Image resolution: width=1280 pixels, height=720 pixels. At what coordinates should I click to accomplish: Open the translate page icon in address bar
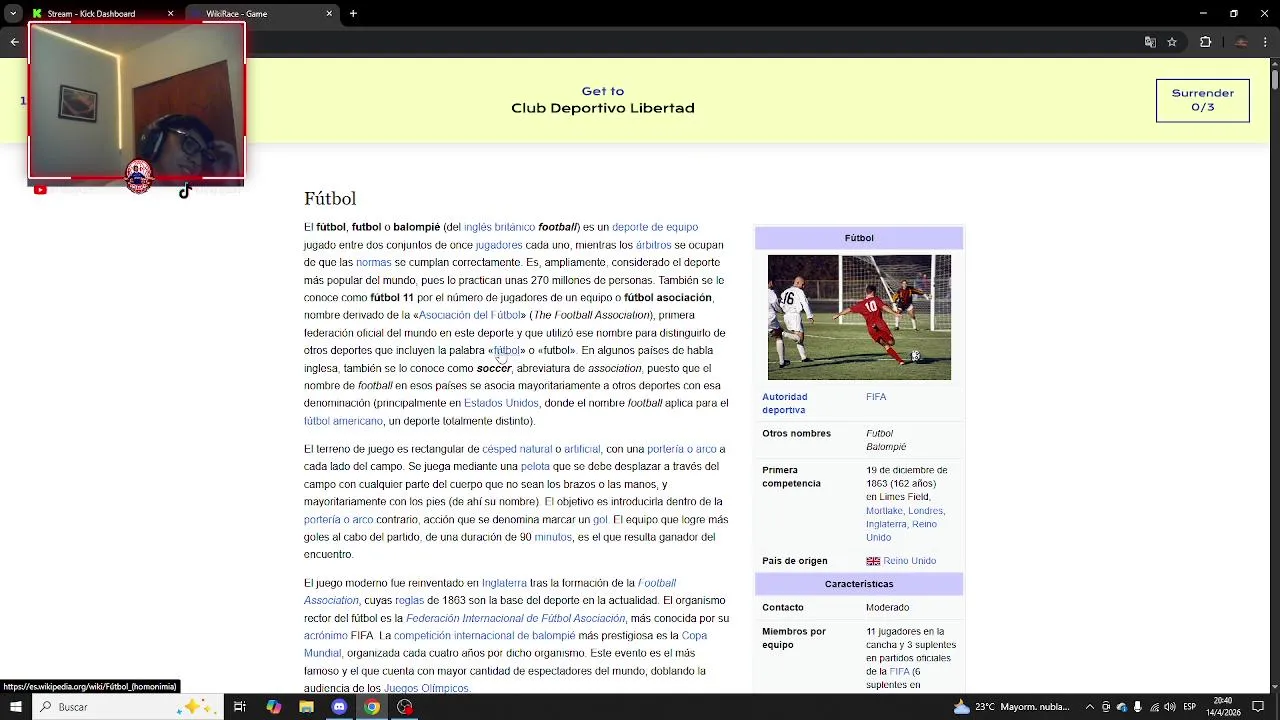click(1150, 42)
